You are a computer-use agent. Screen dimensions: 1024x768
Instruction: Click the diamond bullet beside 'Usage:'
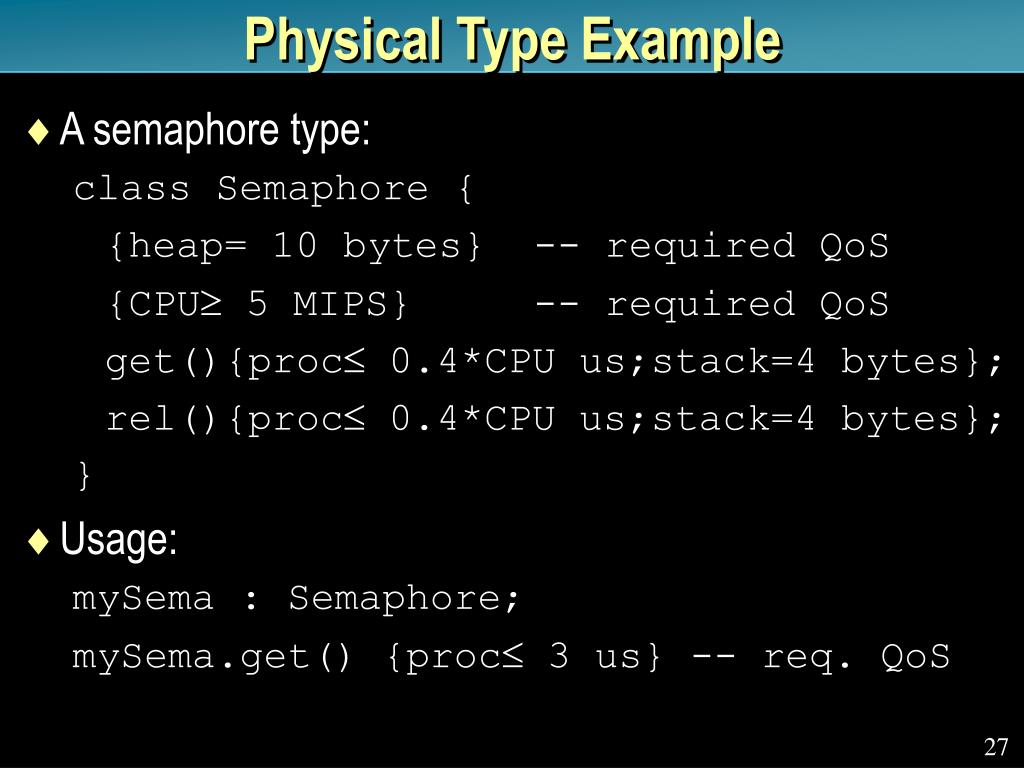click(x=39, y=541)
